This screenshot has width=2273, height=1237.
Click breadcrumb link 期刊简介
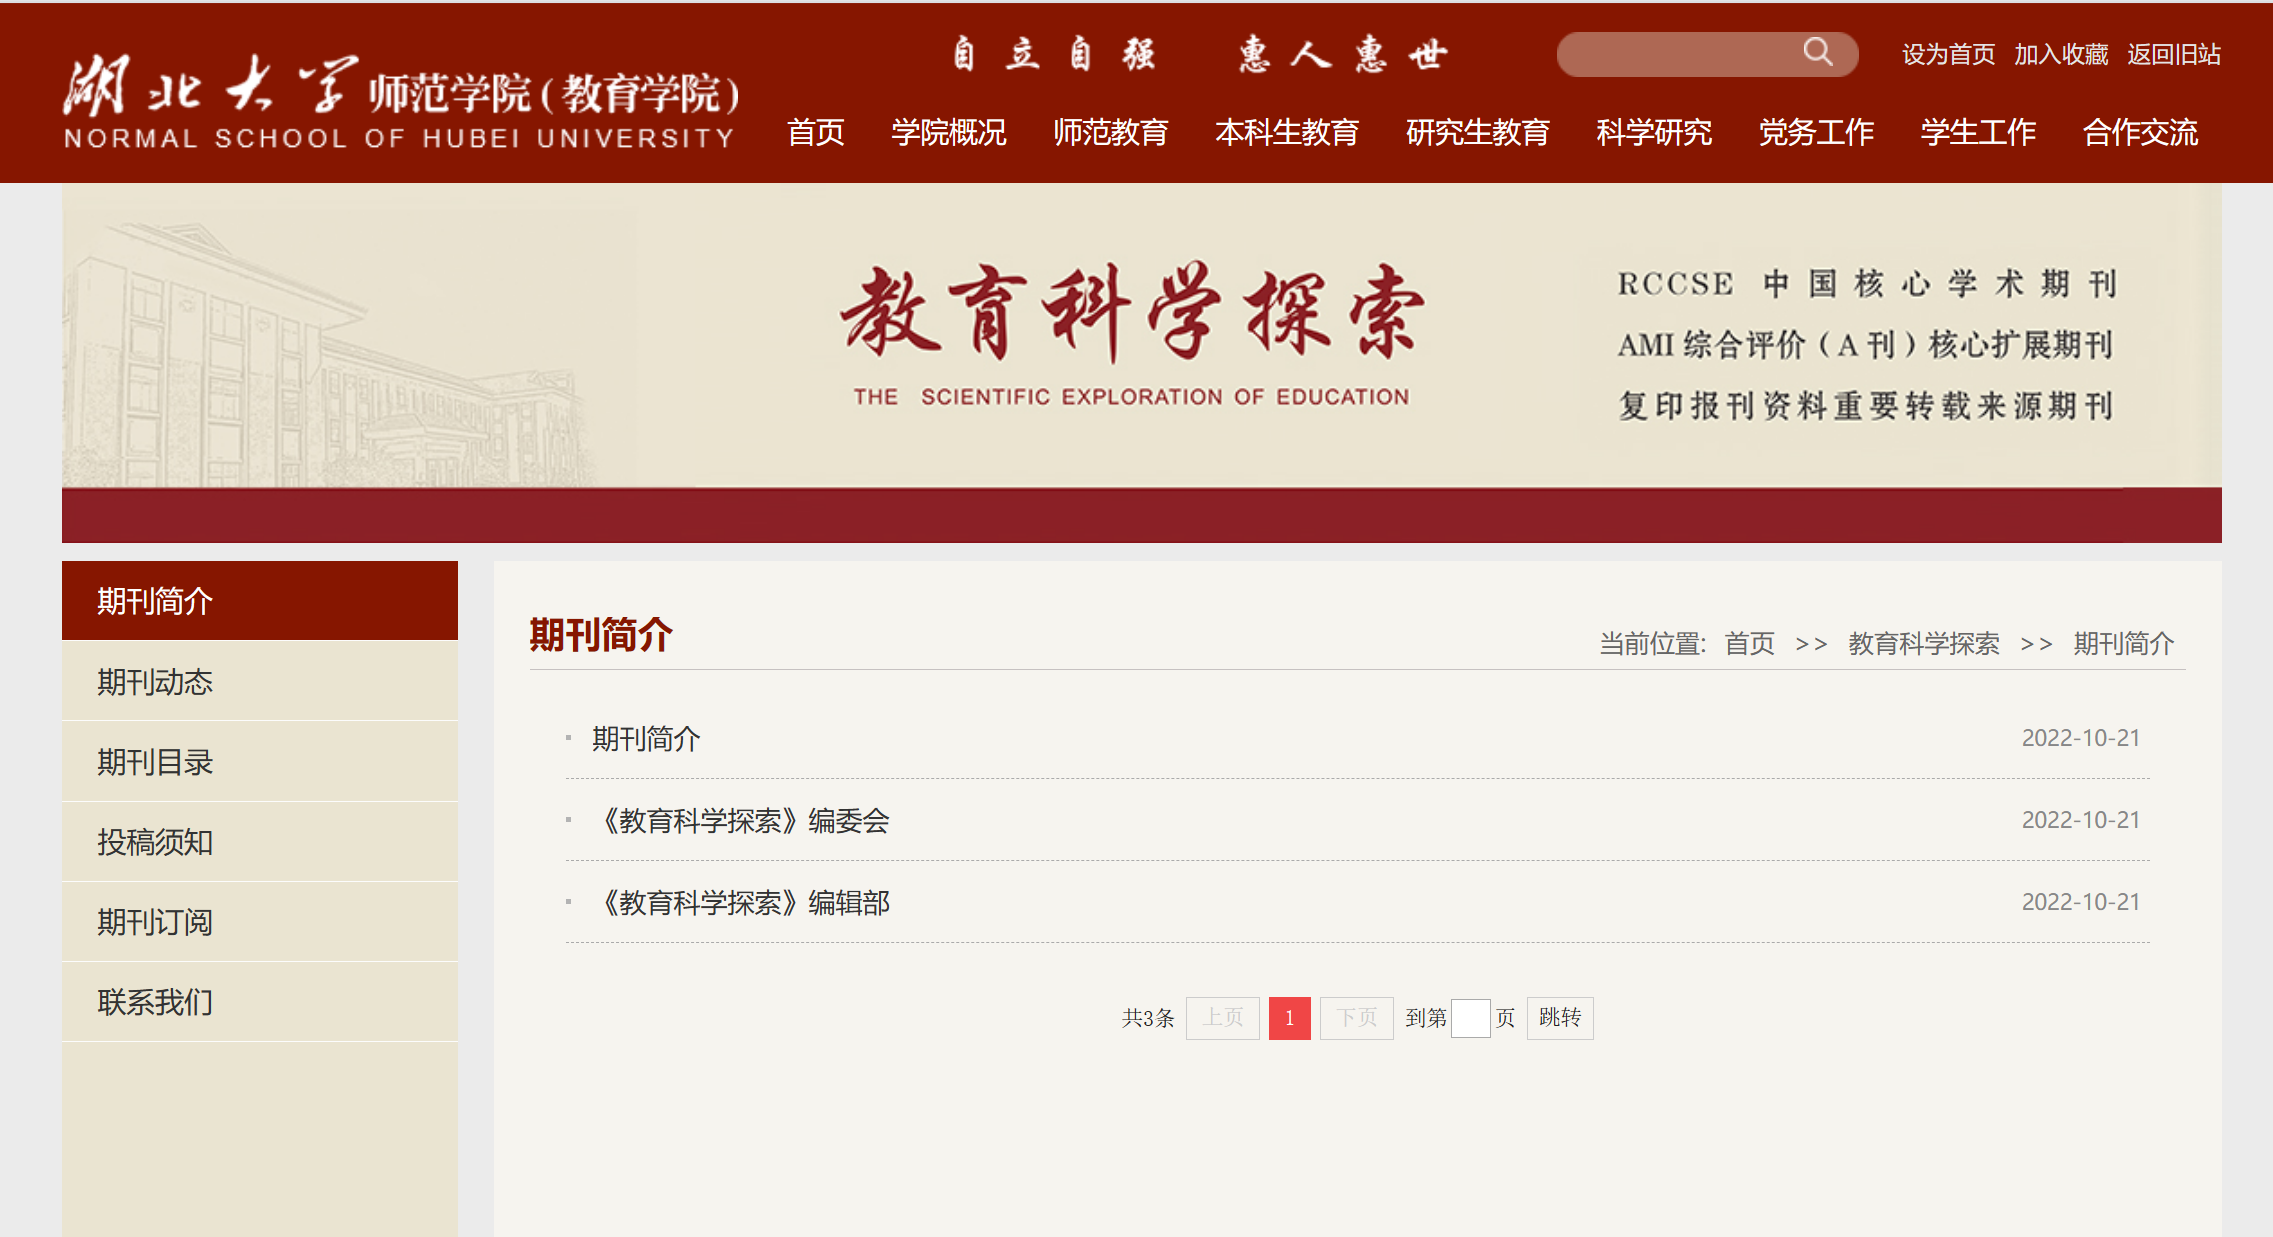pos(2124,643)
